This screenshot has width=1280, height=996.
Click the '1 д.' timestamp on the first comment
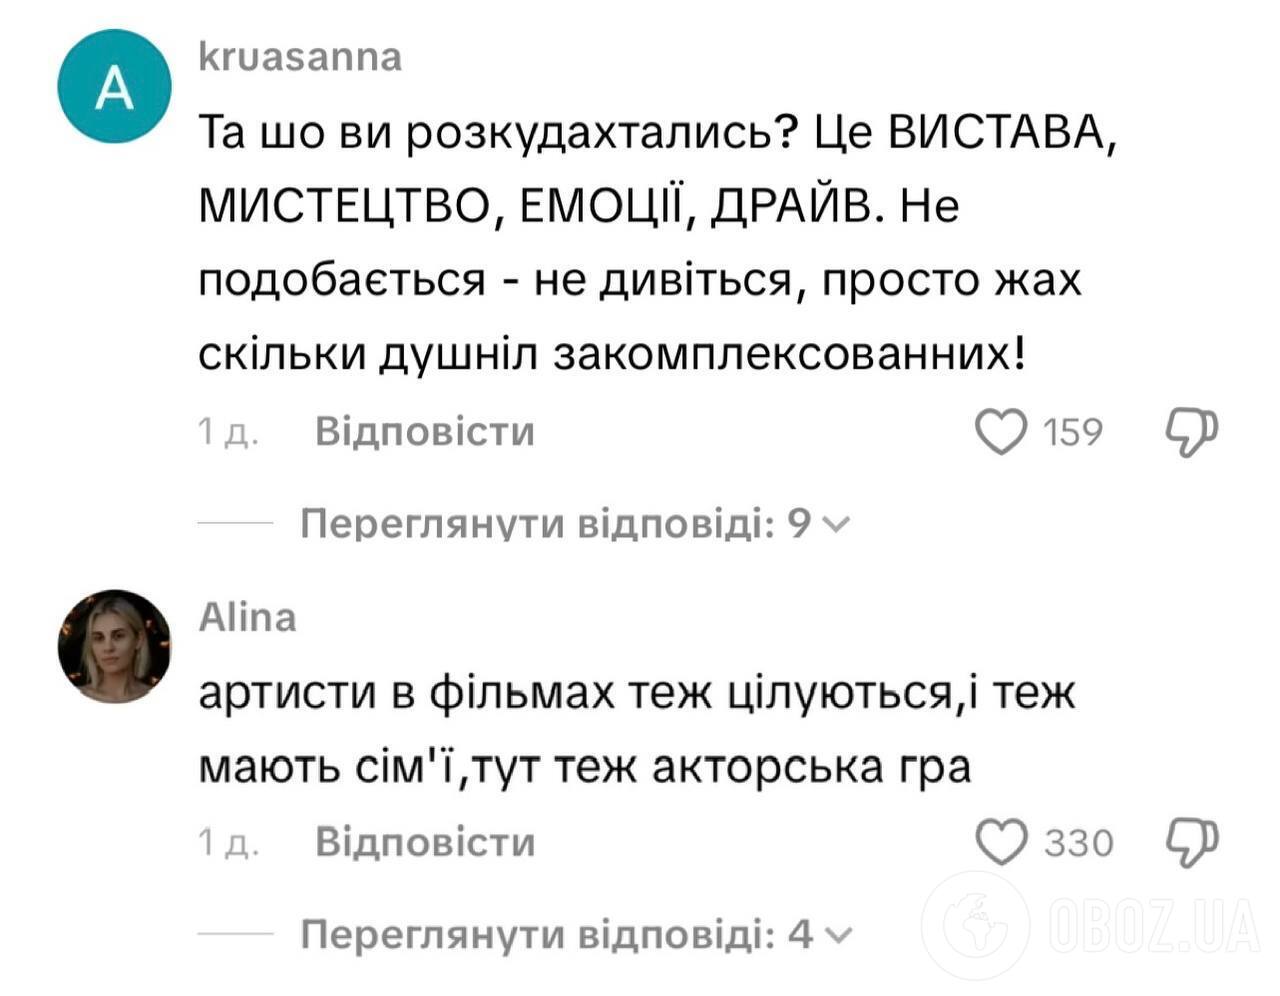tap(229, 430)
